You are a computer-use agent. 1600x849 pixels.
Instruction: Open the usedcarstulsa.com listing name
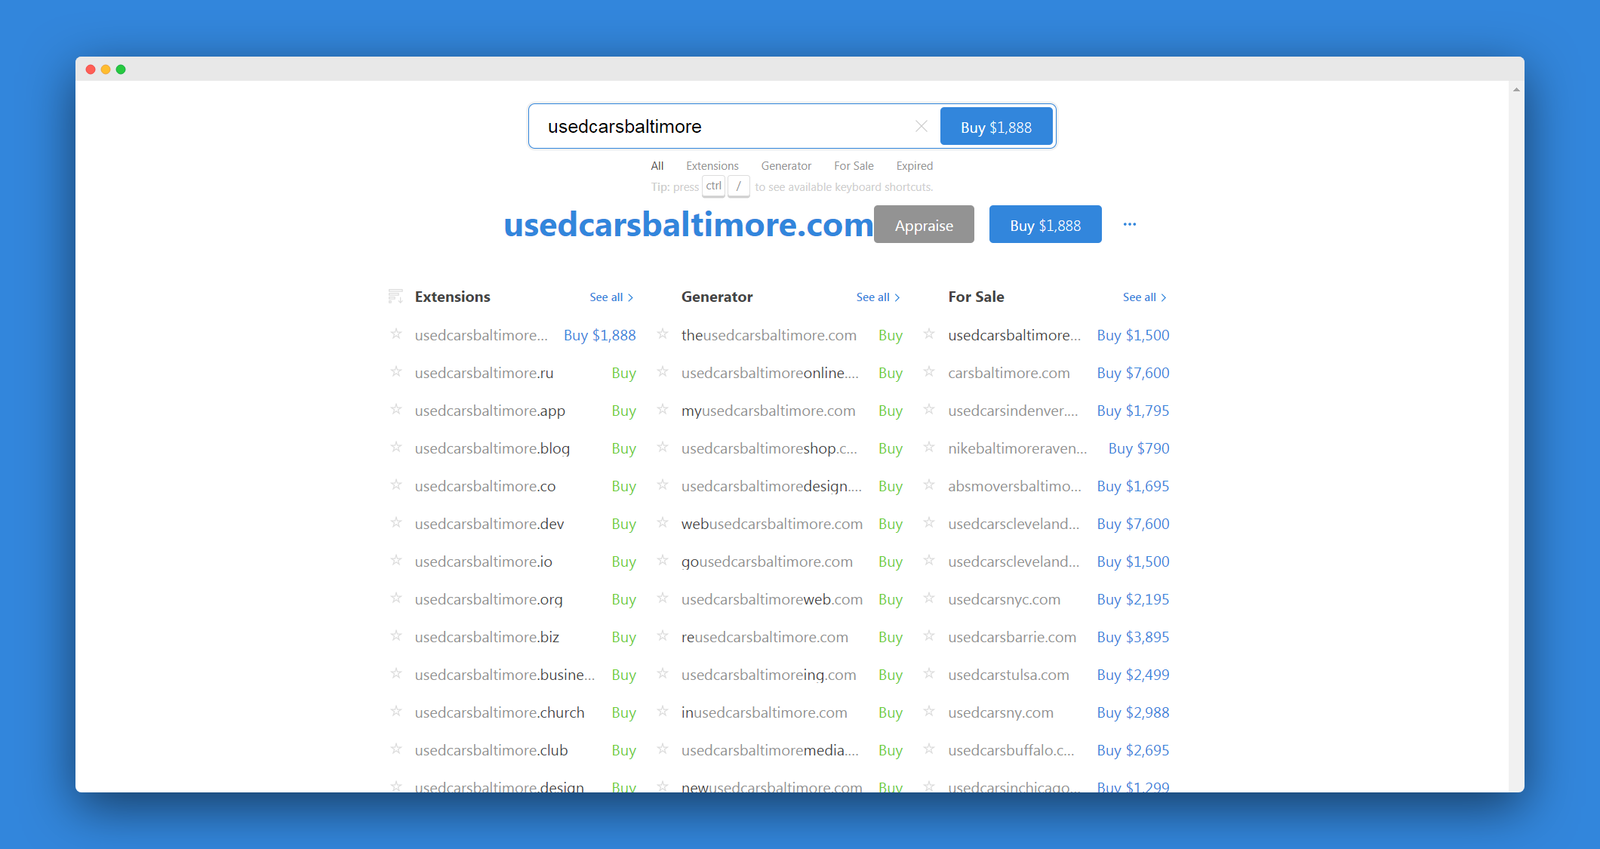1008,675
